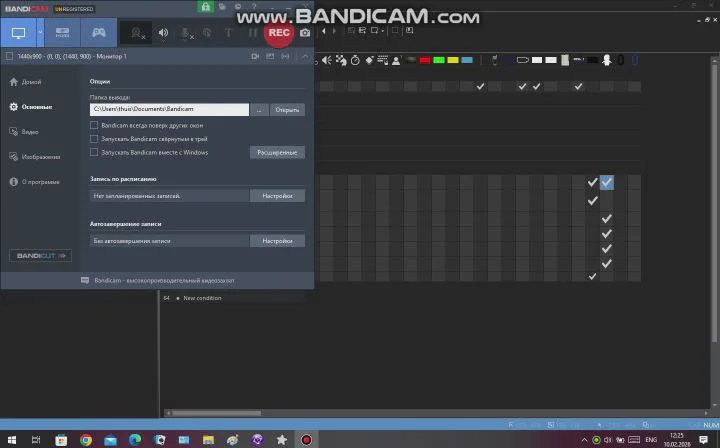
Task: Open the notification center icon
Action: (x=703, y=440)
